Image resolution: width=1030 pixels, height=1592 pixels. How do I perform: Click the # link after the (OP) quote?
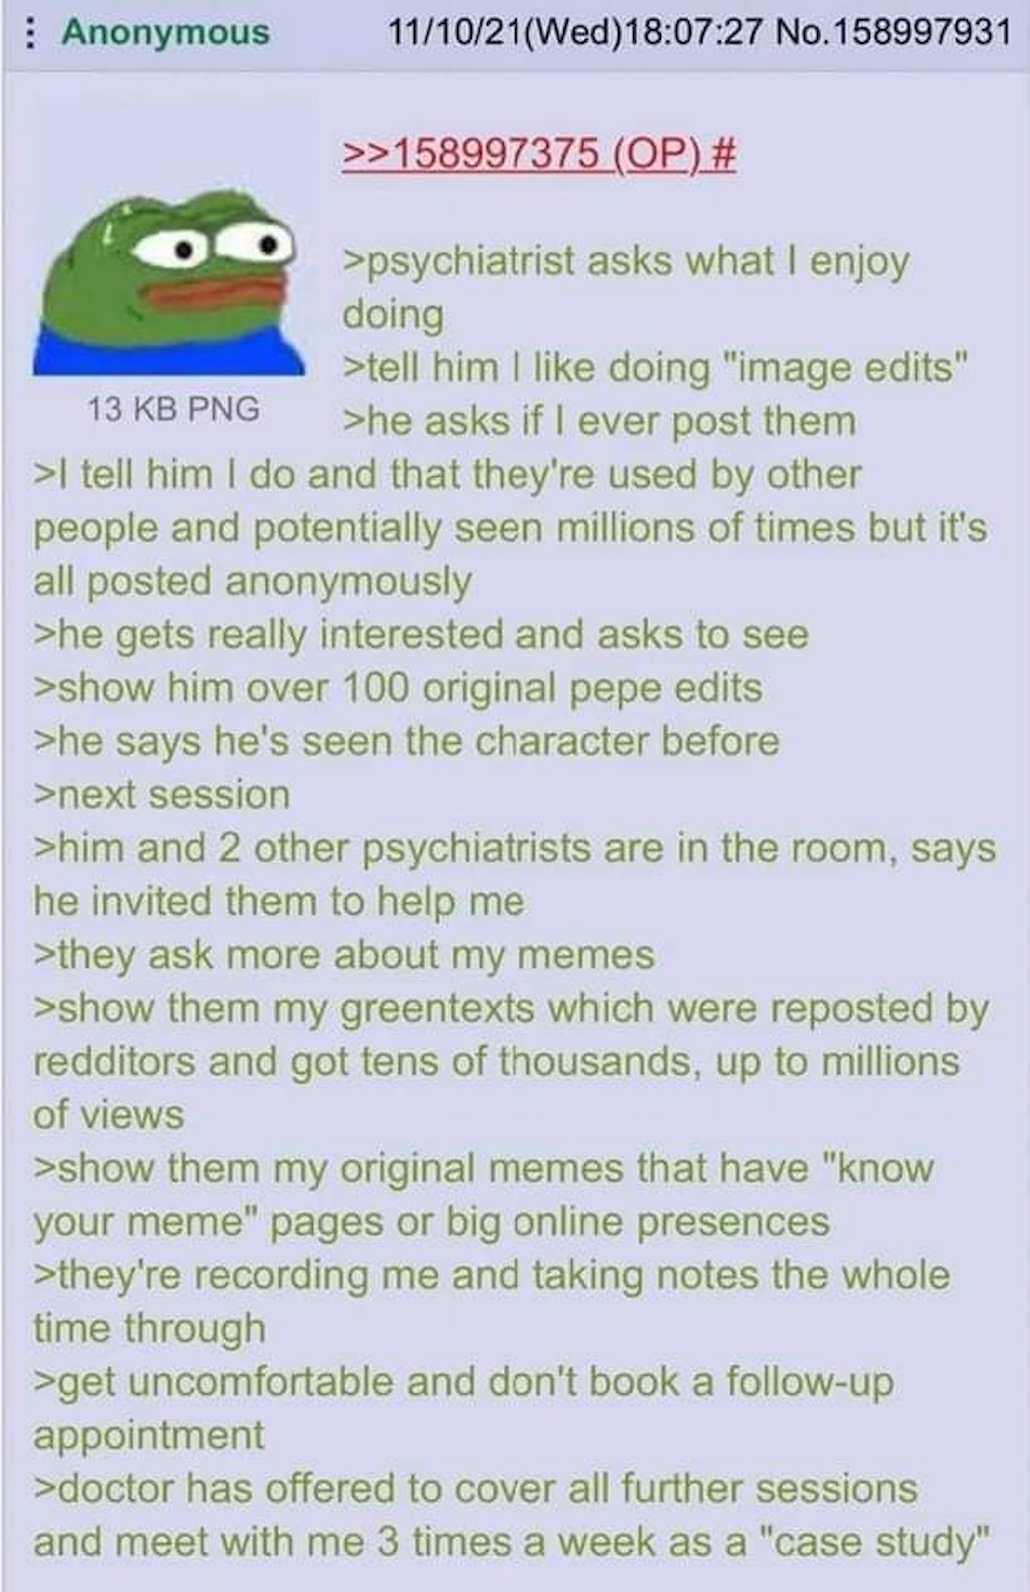[x=725, y=153]
